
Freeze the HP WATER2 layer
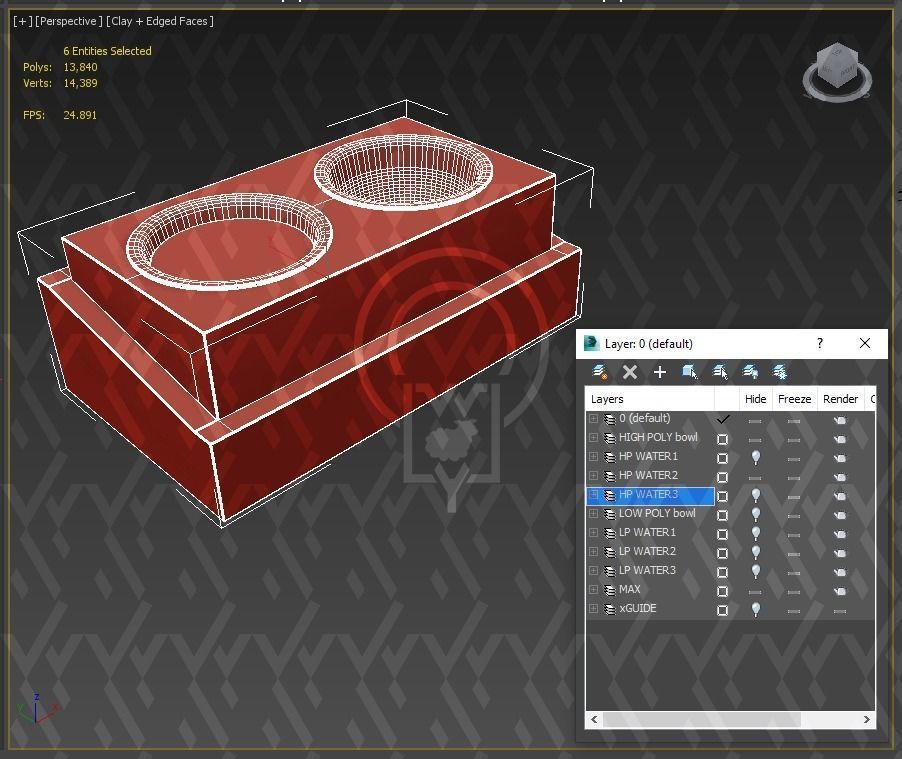(x=794, y=478)
